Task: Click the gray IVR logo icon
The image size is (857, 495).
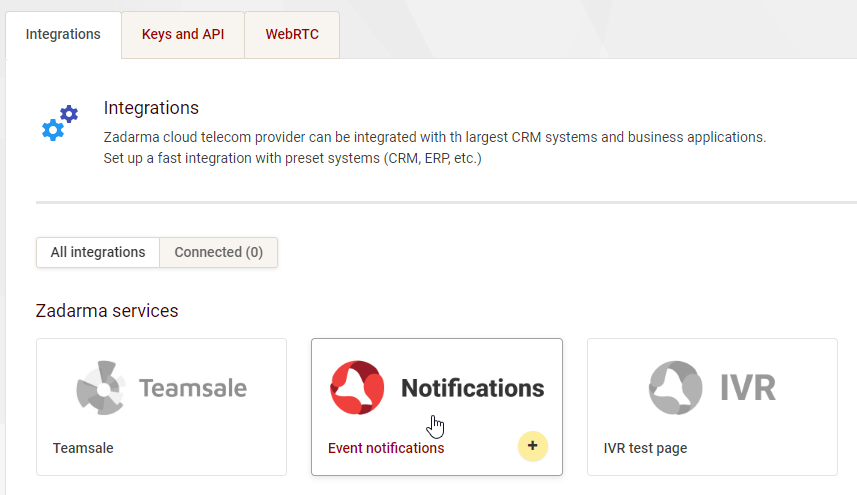Action: pyautogui.click(x=676, y=387)
